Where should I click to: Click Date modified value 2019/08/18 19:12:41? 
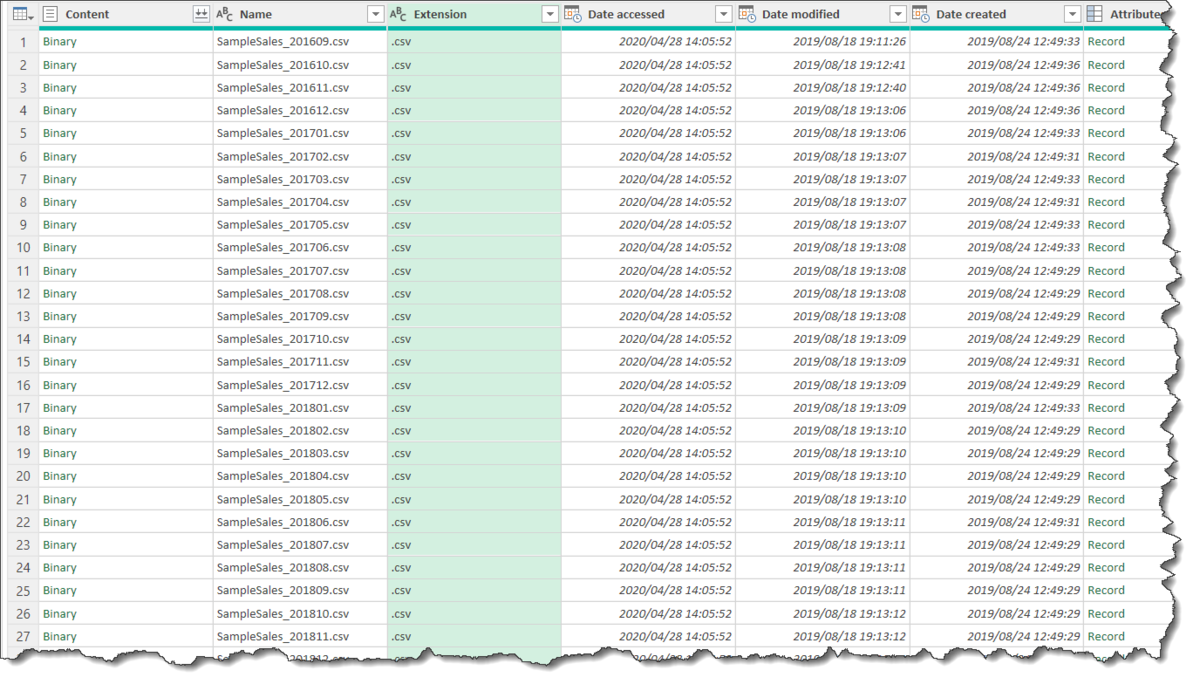point(849,65)
